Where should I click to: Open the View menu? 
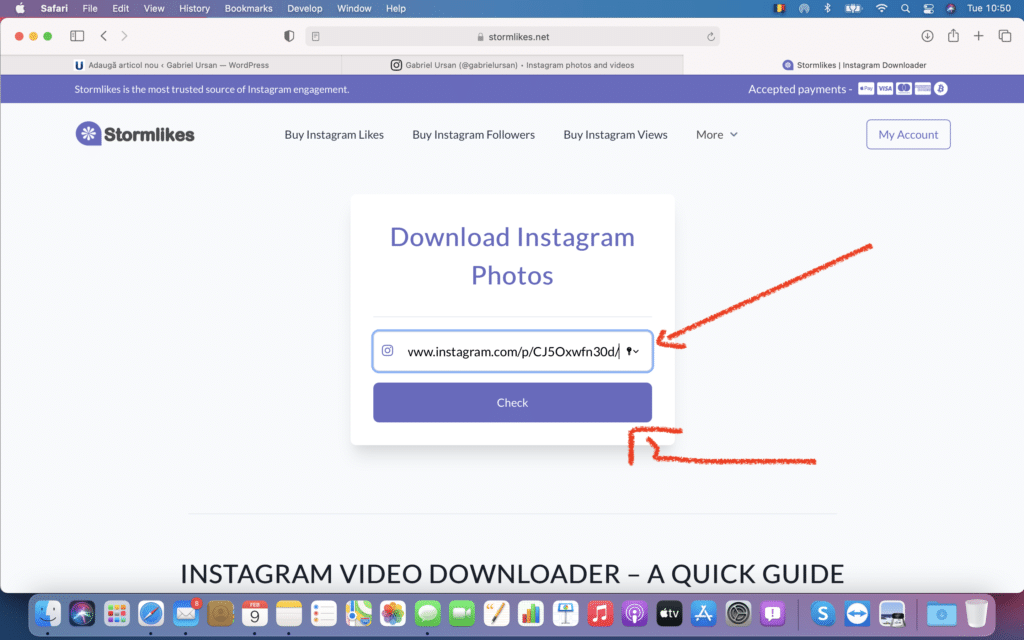click(x=154, y=8)
